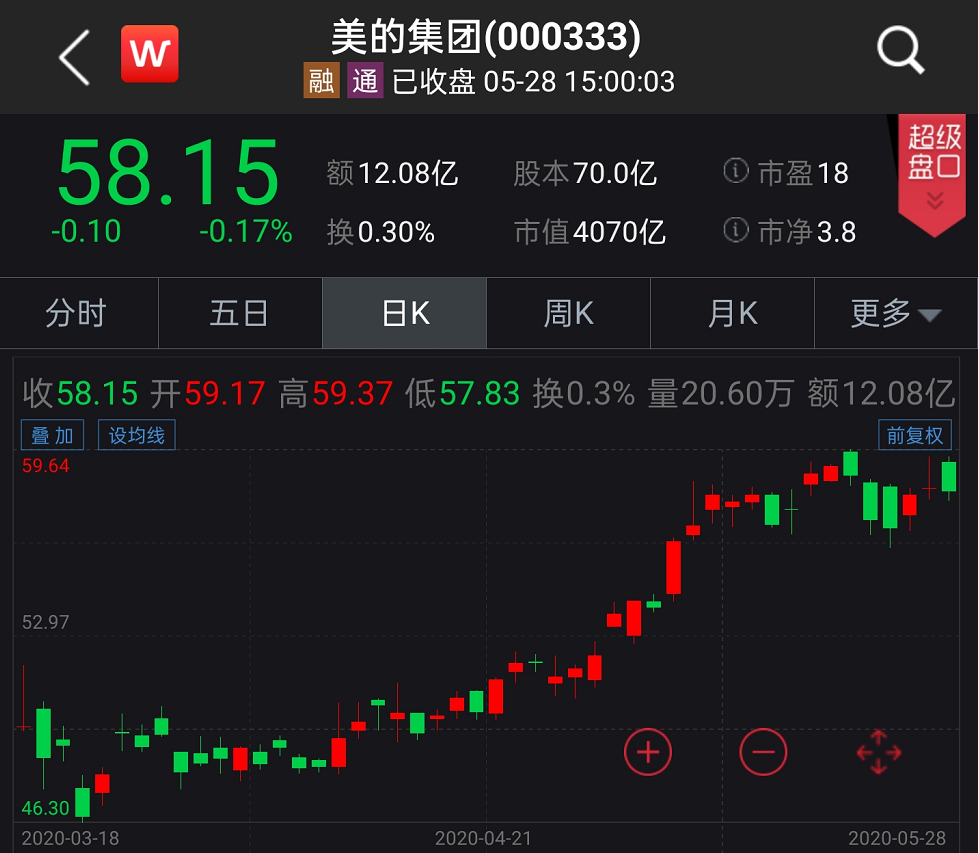Tap the 2020-03-18 date label

[x=70, y=837]
